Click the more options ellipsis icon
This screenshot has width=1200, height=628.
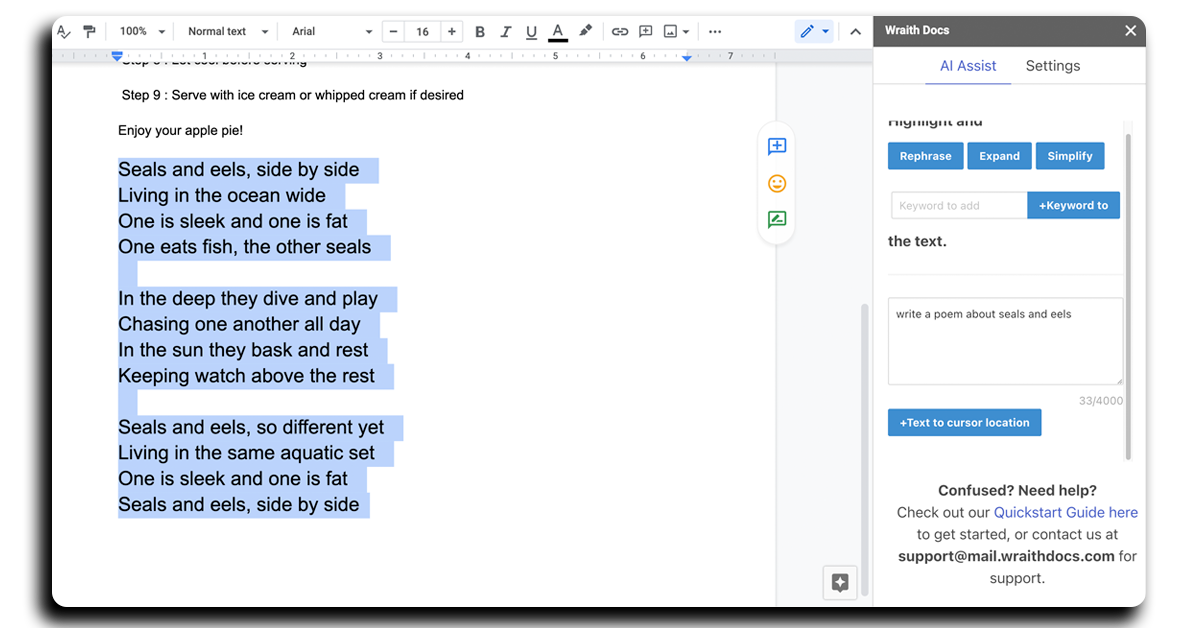[715, 32]
